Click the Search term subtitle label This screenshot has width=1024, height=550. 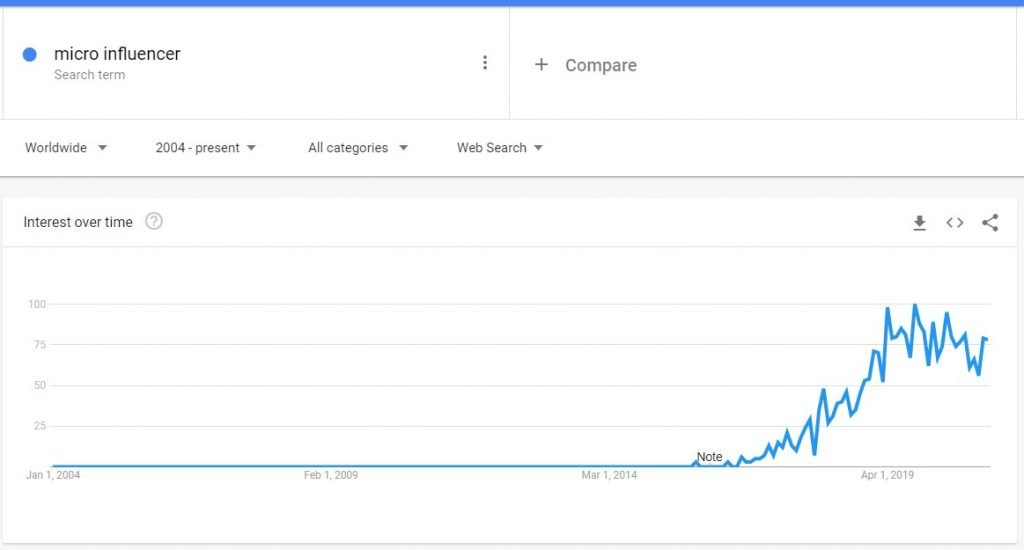pyautogui.click(x=89, y=74)
